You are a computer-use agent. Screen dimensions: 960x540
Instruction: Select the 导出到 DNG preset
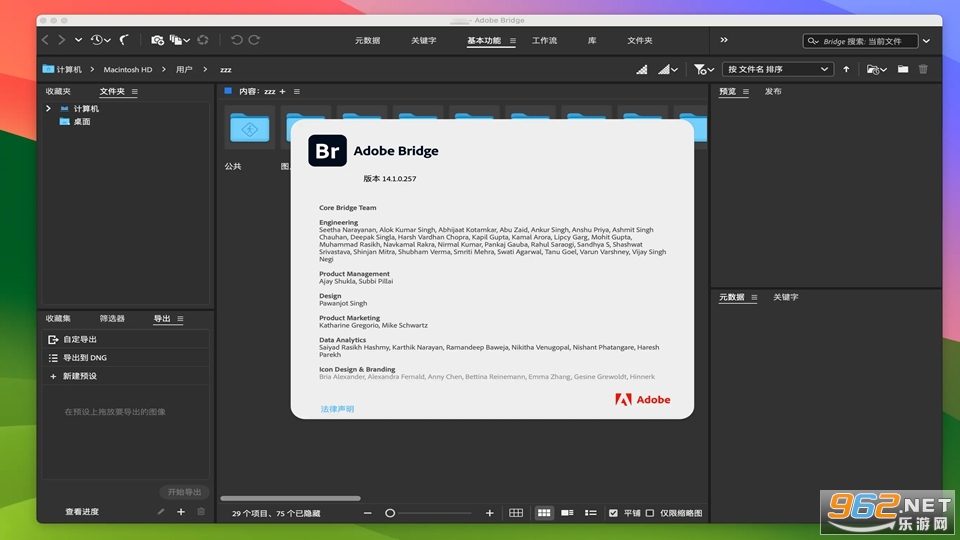click(126, 358)
